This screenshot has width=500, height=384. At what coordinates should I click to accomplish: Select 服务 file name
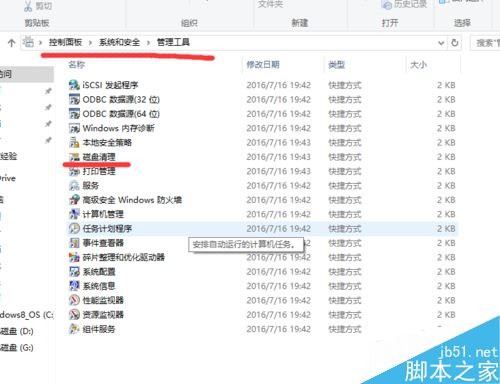(x=91, y=185)
